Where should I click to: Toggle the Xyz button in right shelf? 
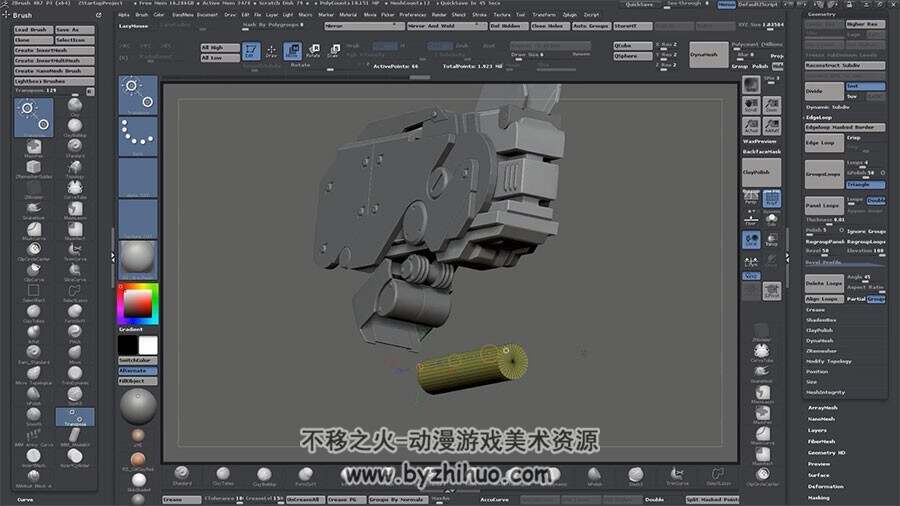point(751,276)
